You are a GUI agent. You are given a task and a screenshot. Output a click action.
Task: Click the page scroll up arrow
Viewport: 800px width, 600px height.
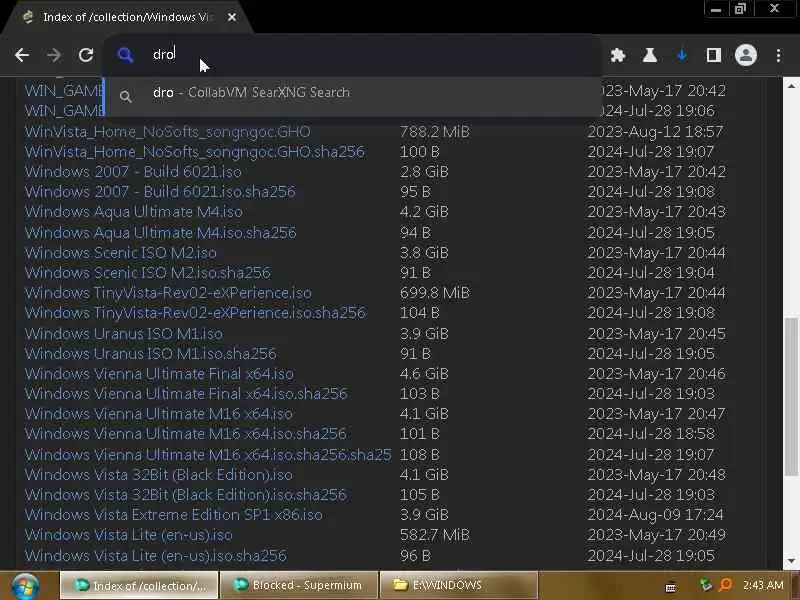tap(791, 86)
